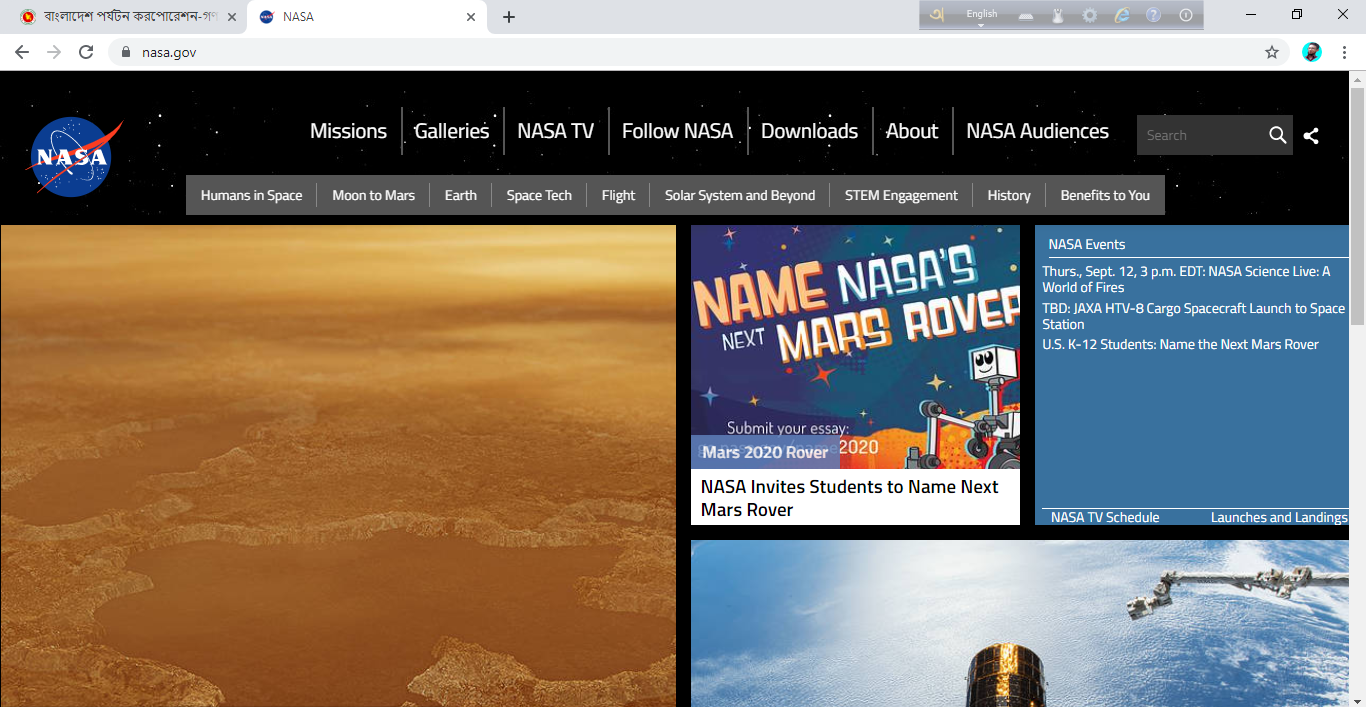Click the NASA search input field
Viewport: 1366px width, 707px height.
coord(1201,135)
